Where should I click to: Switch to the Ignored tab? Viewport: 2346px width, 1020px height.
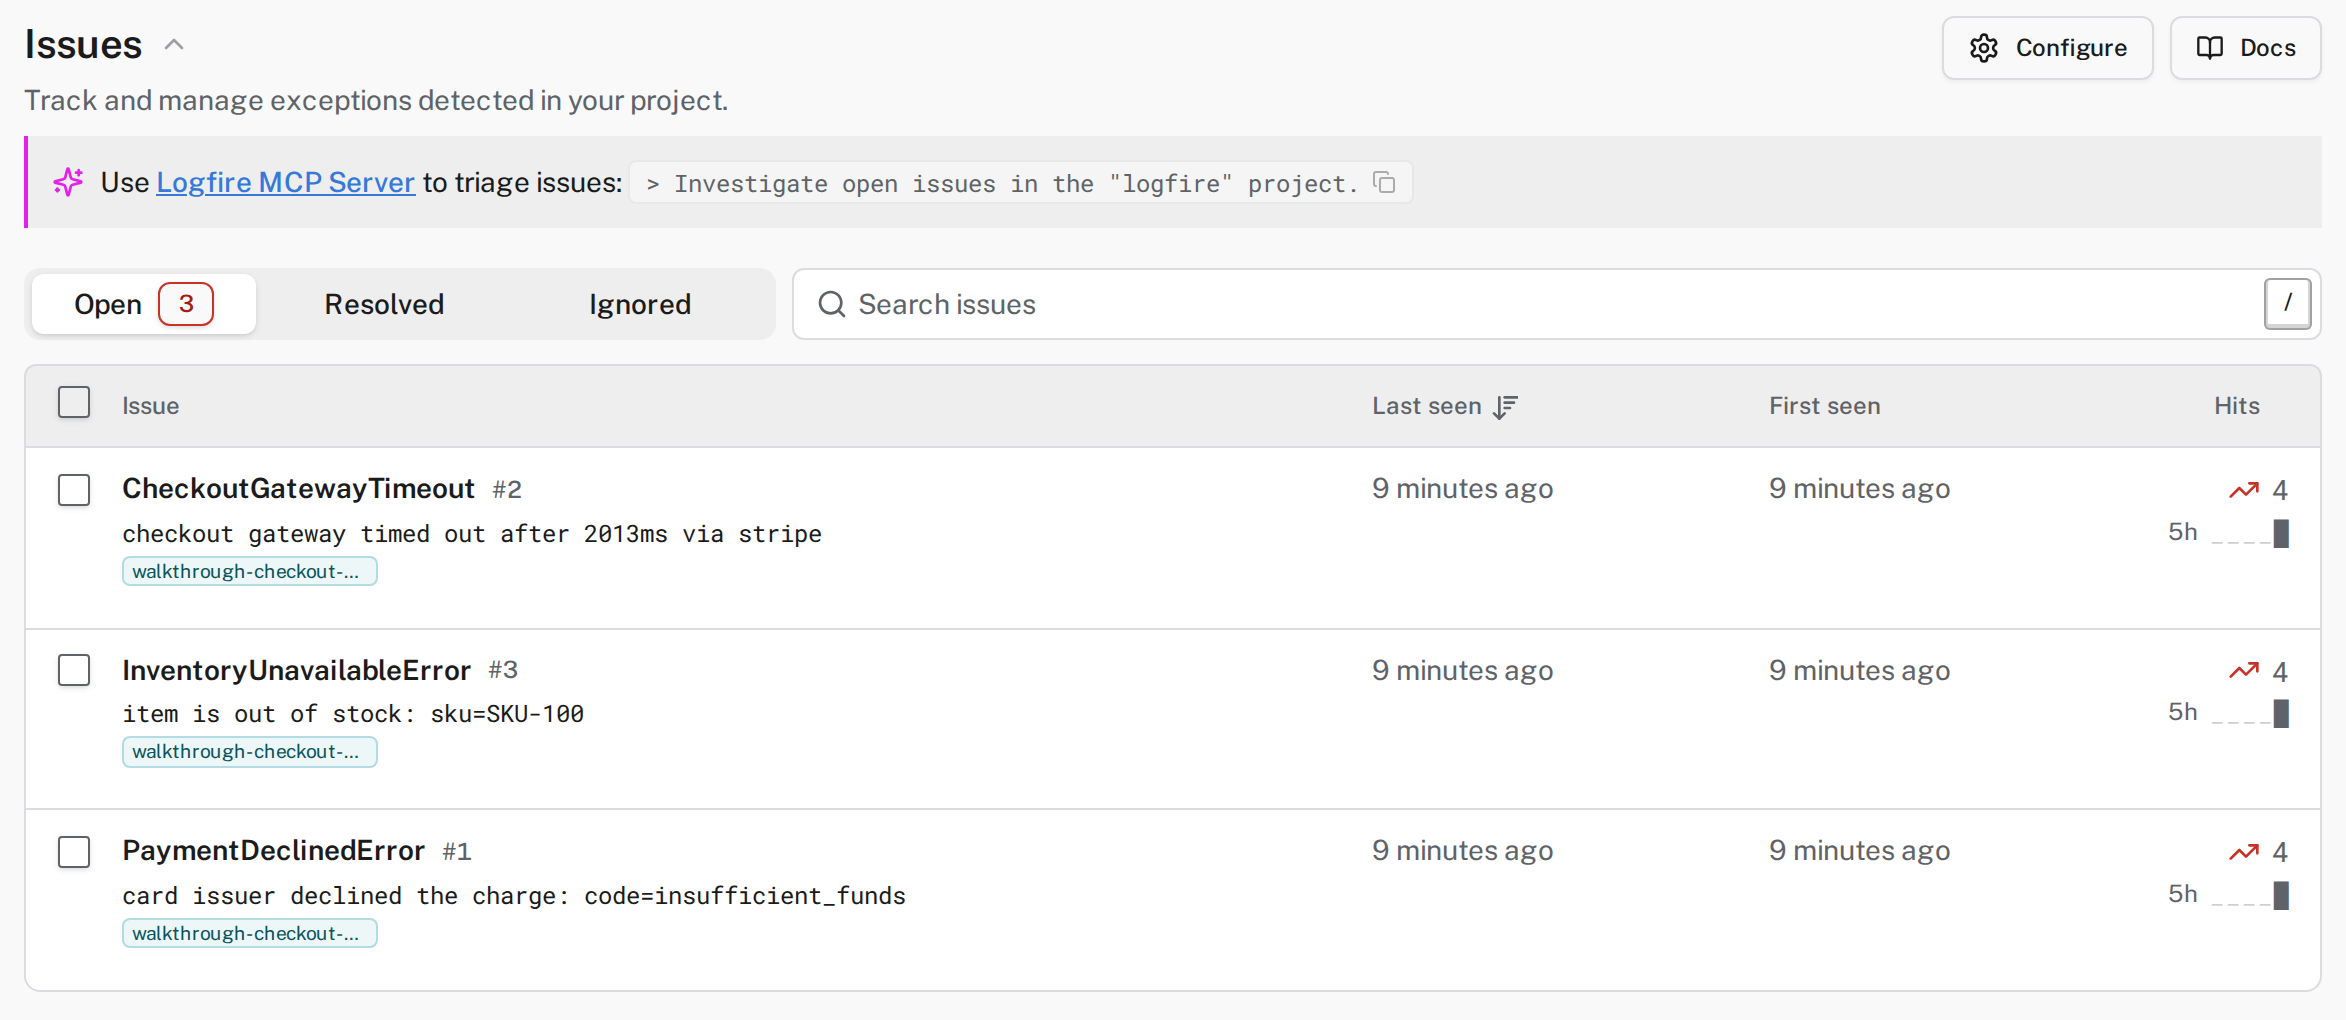pyautogui.click(x=640, y=304)
